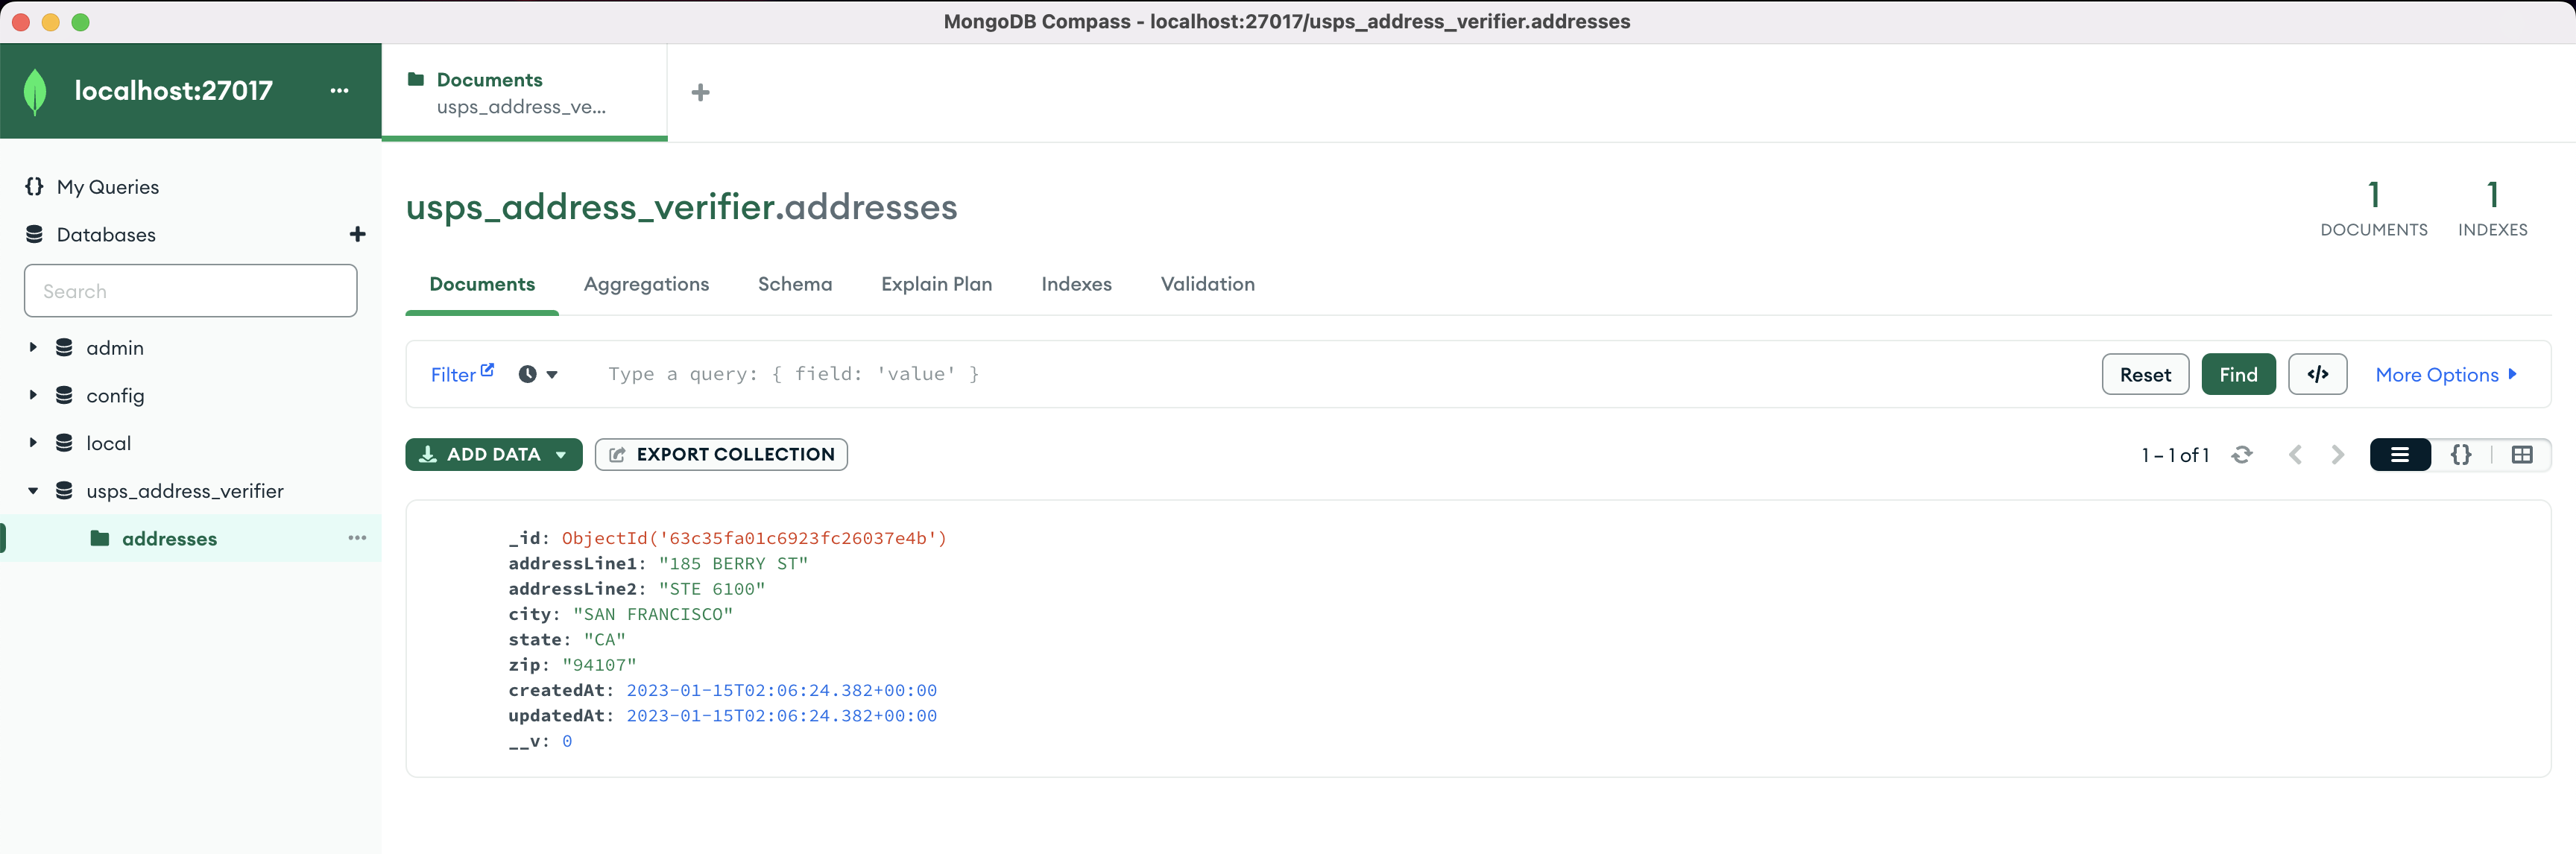Expand the admin database tree
Image resolution: width=2576 pixels, height=854 pixels.
(33, 347)
